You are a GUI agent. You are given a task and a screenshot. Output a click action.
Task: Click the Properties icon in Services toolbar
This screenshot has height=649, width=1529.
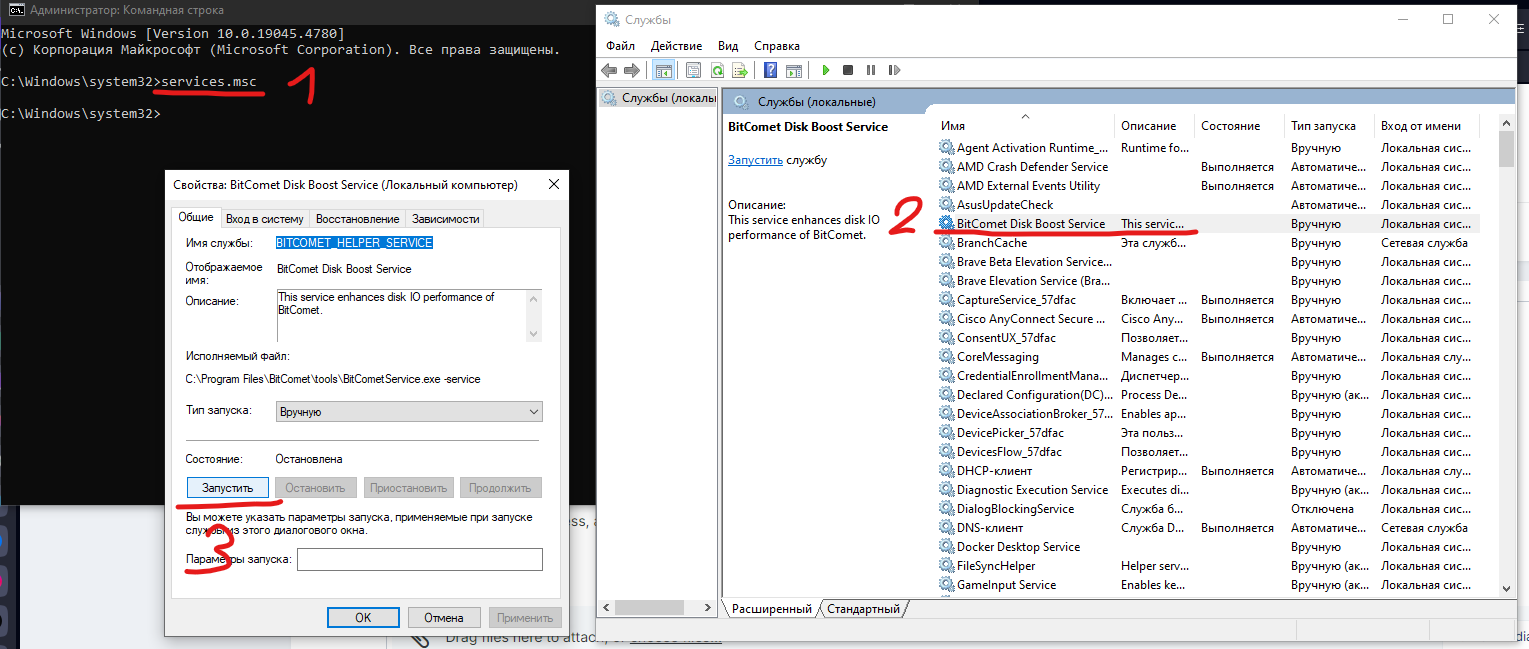[692, 70]
